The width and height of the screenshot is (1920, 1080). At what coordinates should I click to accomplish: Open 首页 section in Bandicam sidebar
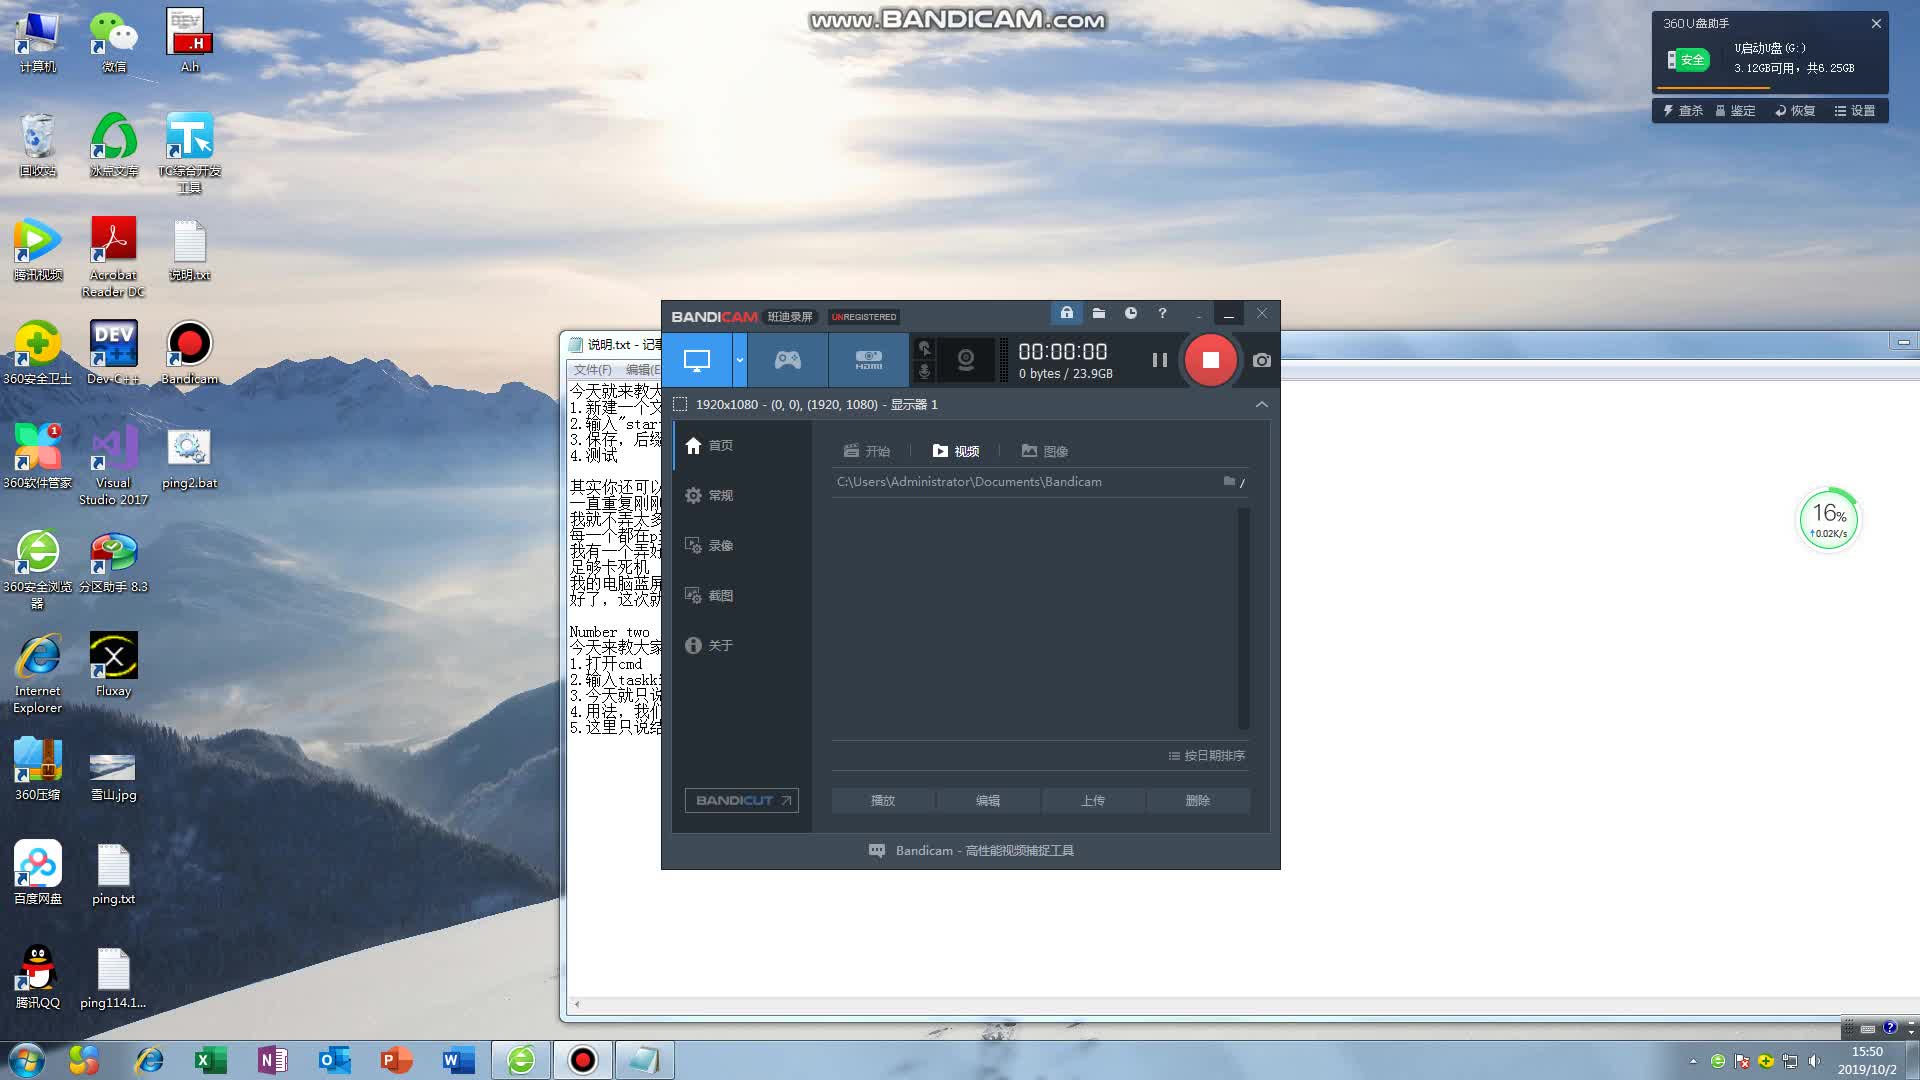[x=742, y=446]
